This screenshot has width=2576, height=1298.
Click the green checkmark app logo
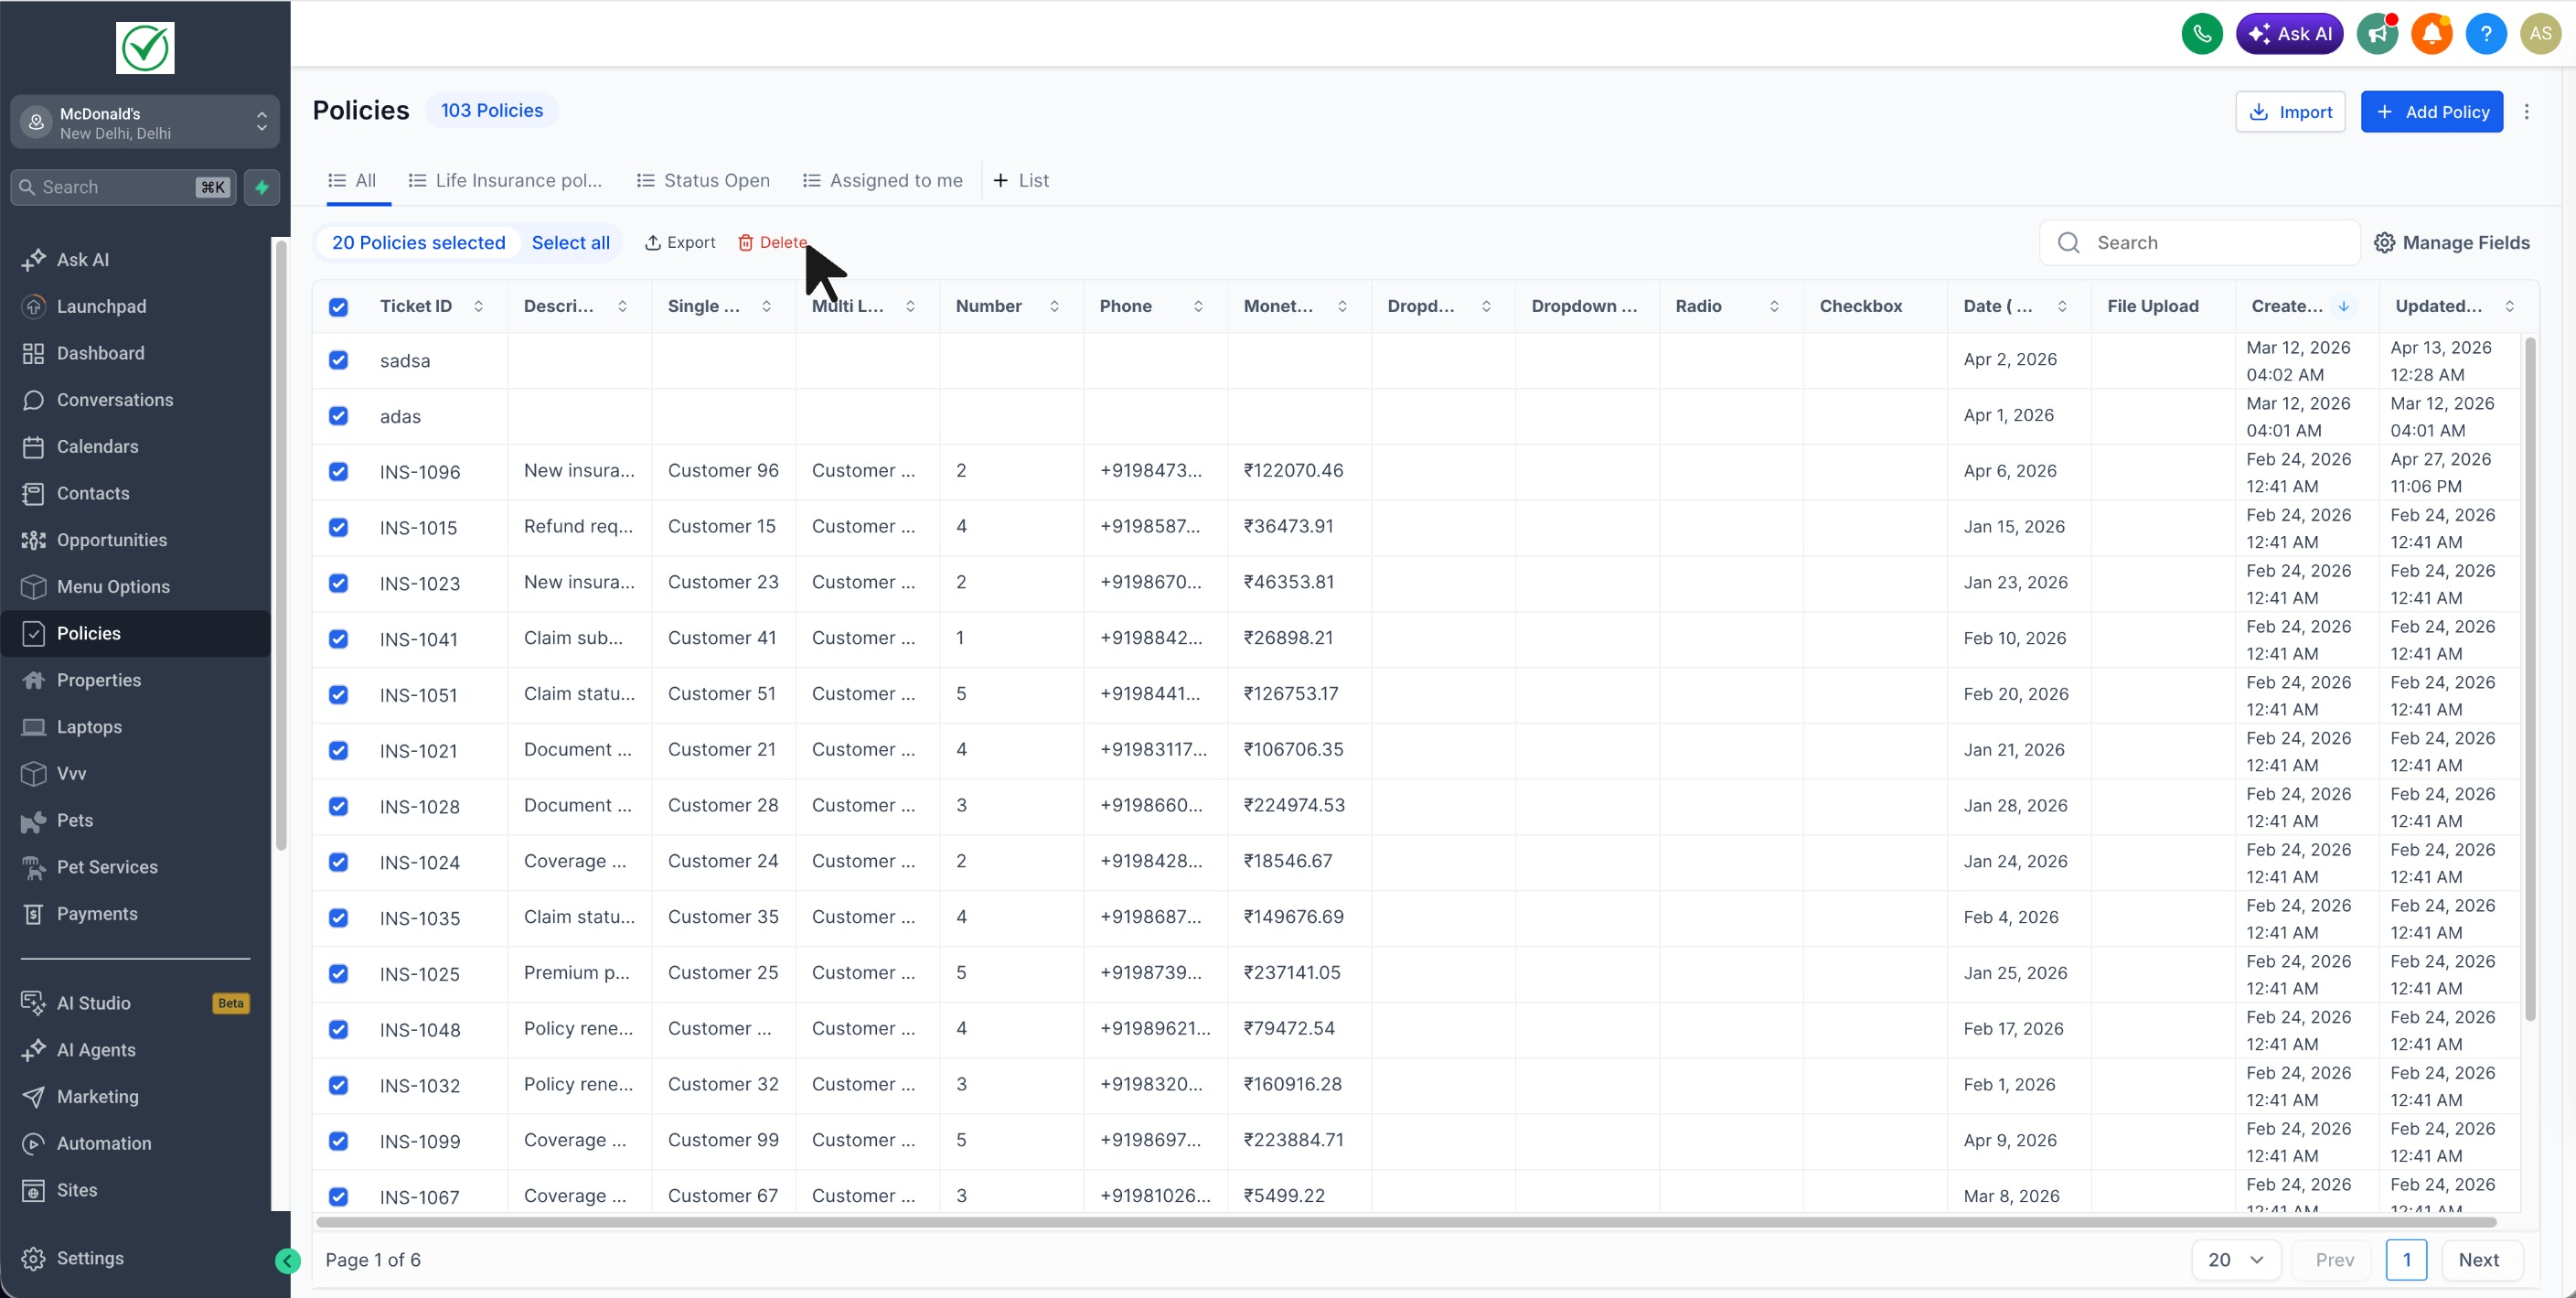(x=145, y=48)
